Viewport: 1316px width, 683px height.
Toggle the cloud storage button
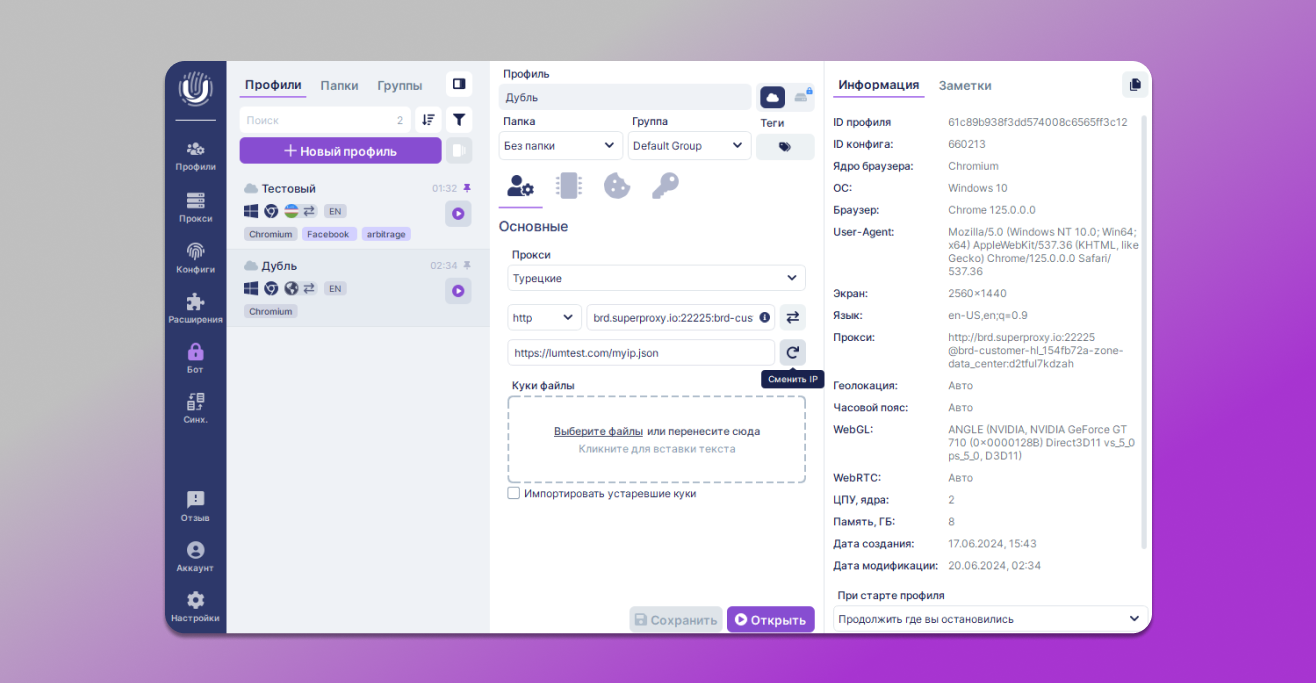click(x=772, y=97)
